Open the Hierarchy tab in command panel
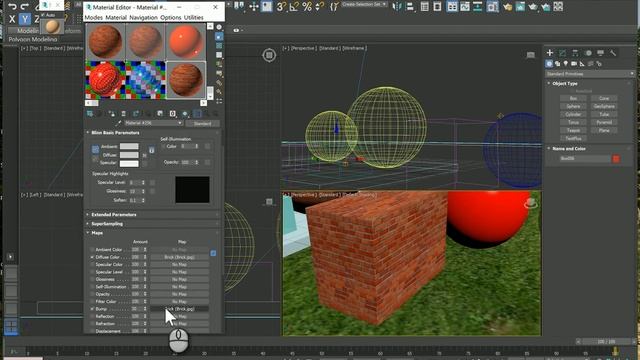The height and width of the screenshot is (360, 640). point(575,53)
